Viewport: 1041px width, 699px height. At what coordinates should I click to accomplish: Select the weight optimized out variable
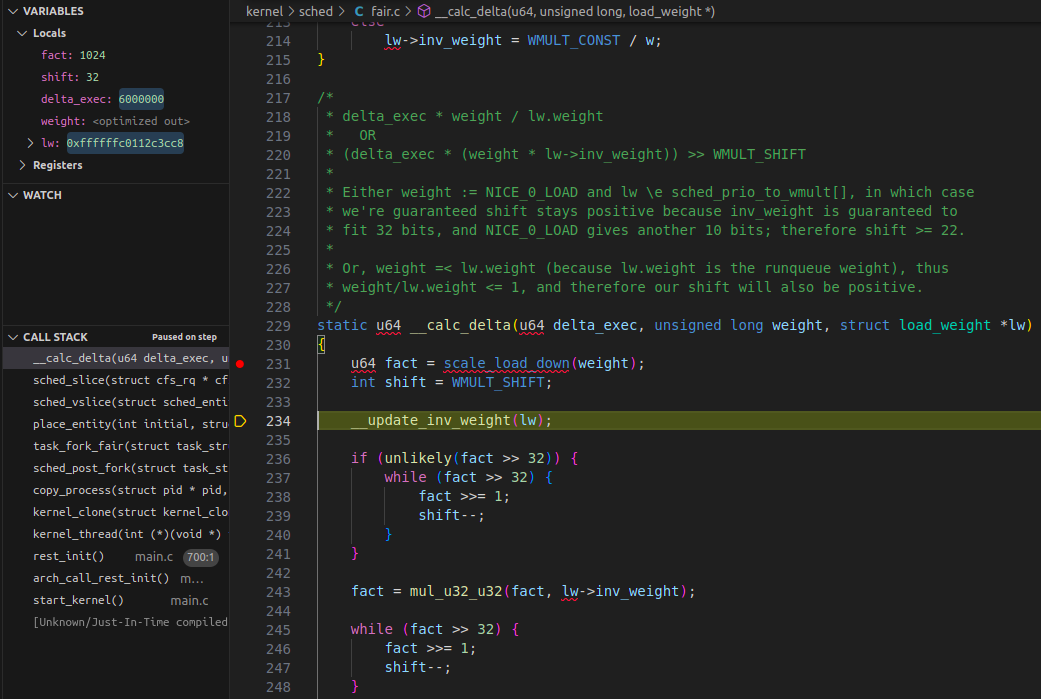click(x=116, y=121)
